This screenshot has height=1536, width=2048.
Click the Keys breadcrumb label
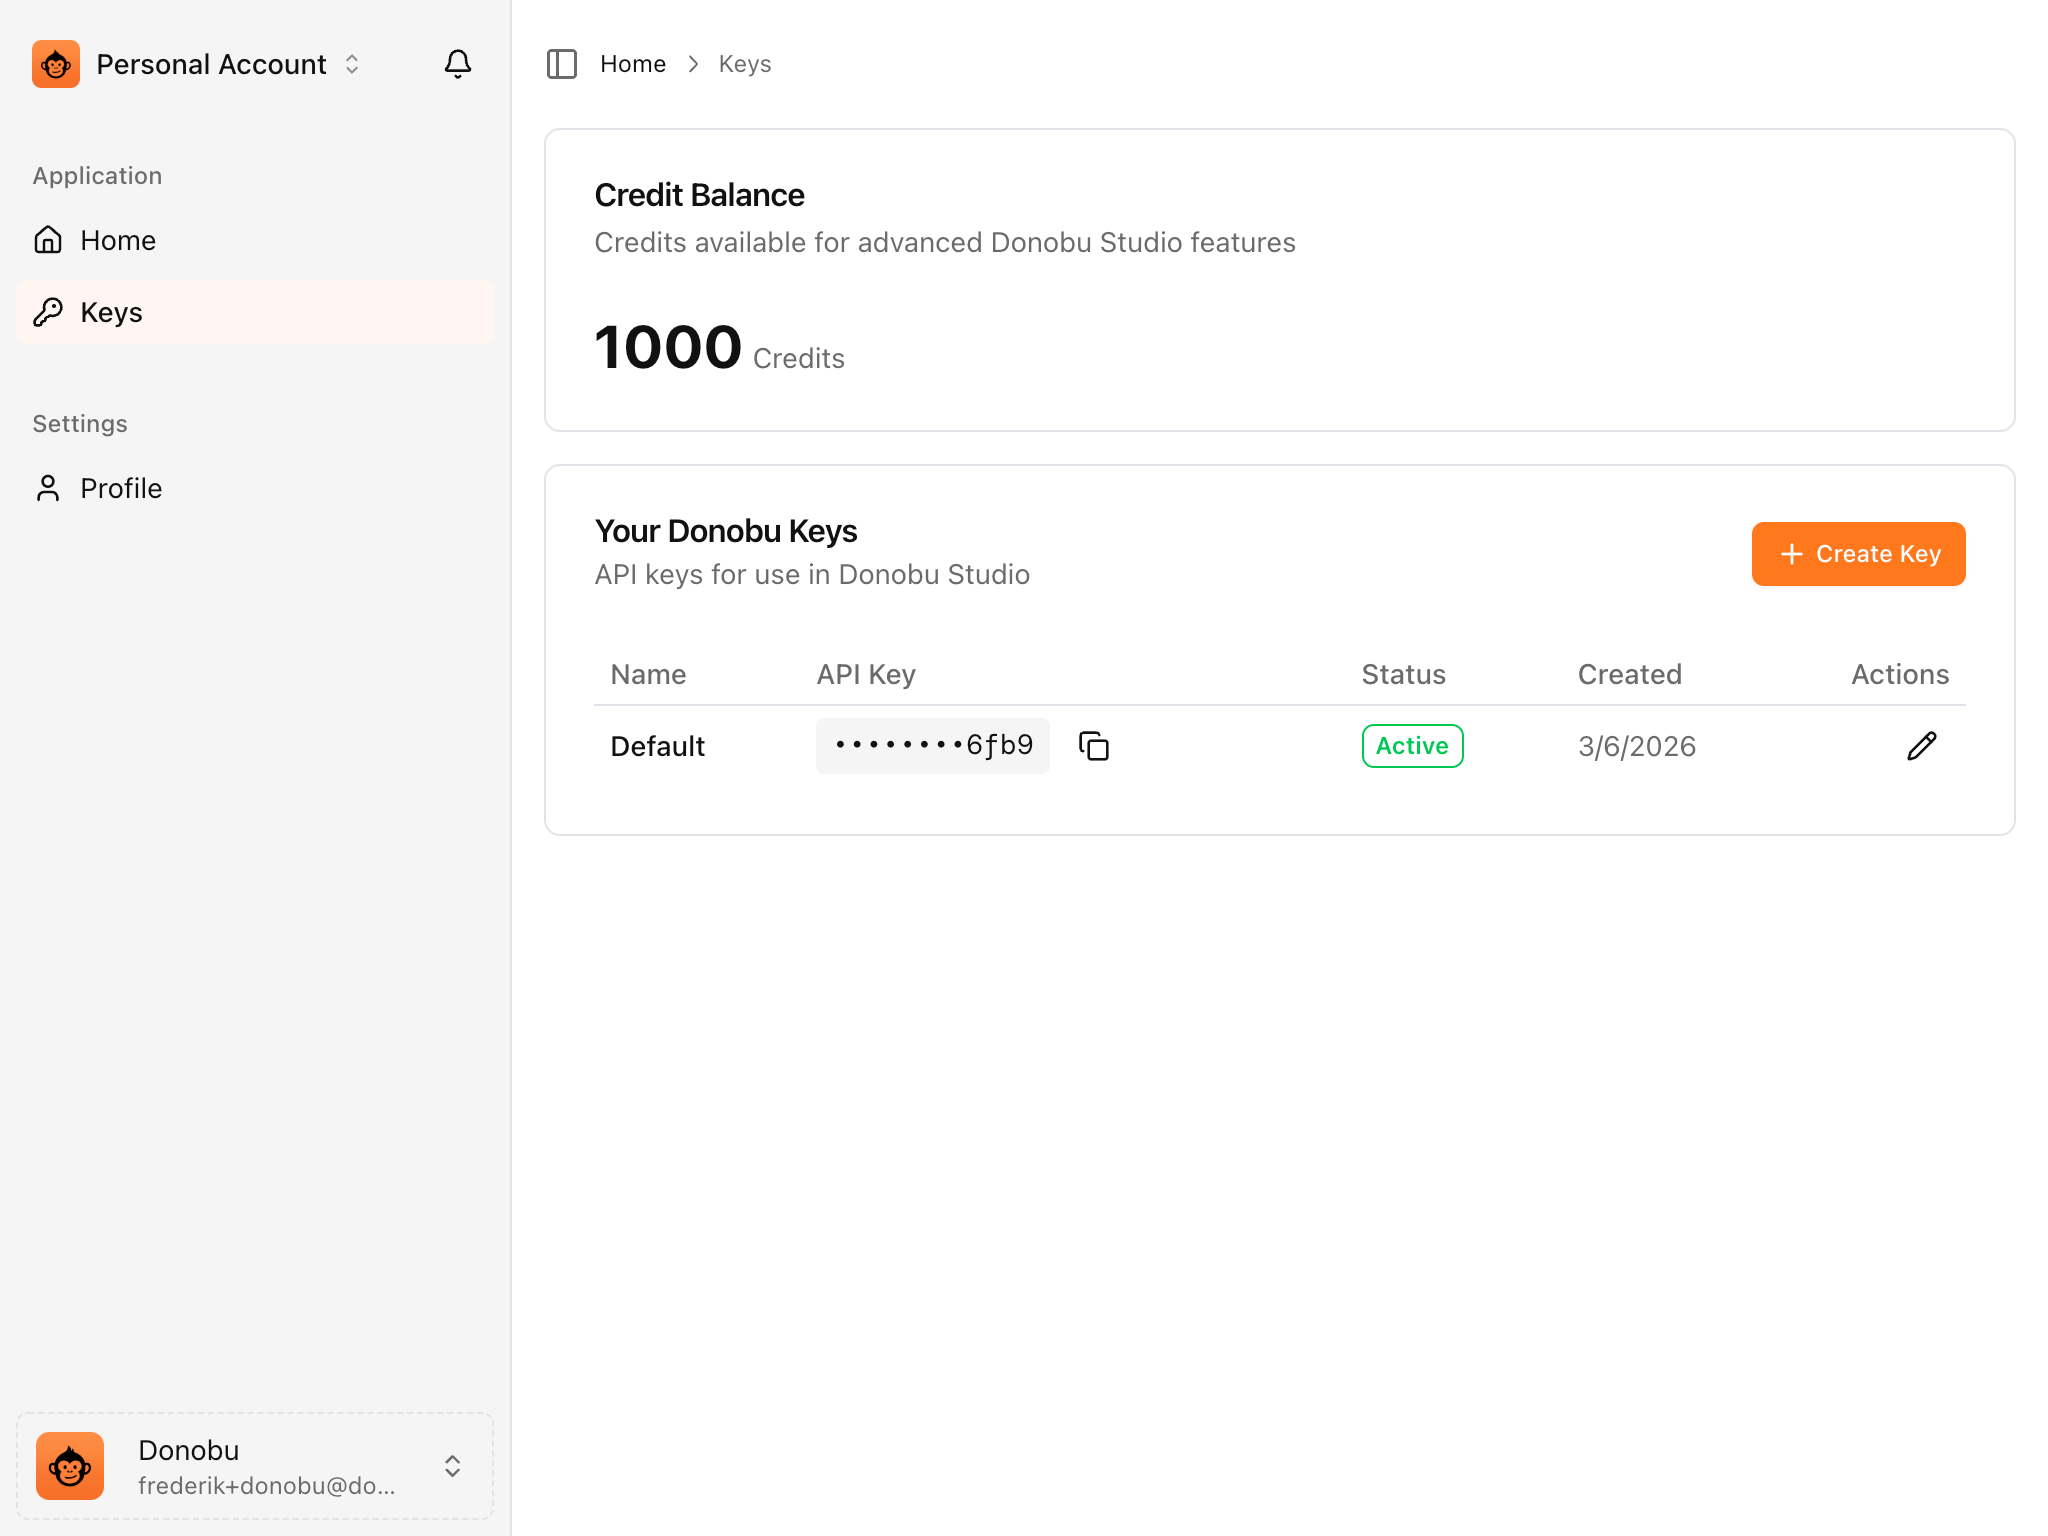pos(745,64)
